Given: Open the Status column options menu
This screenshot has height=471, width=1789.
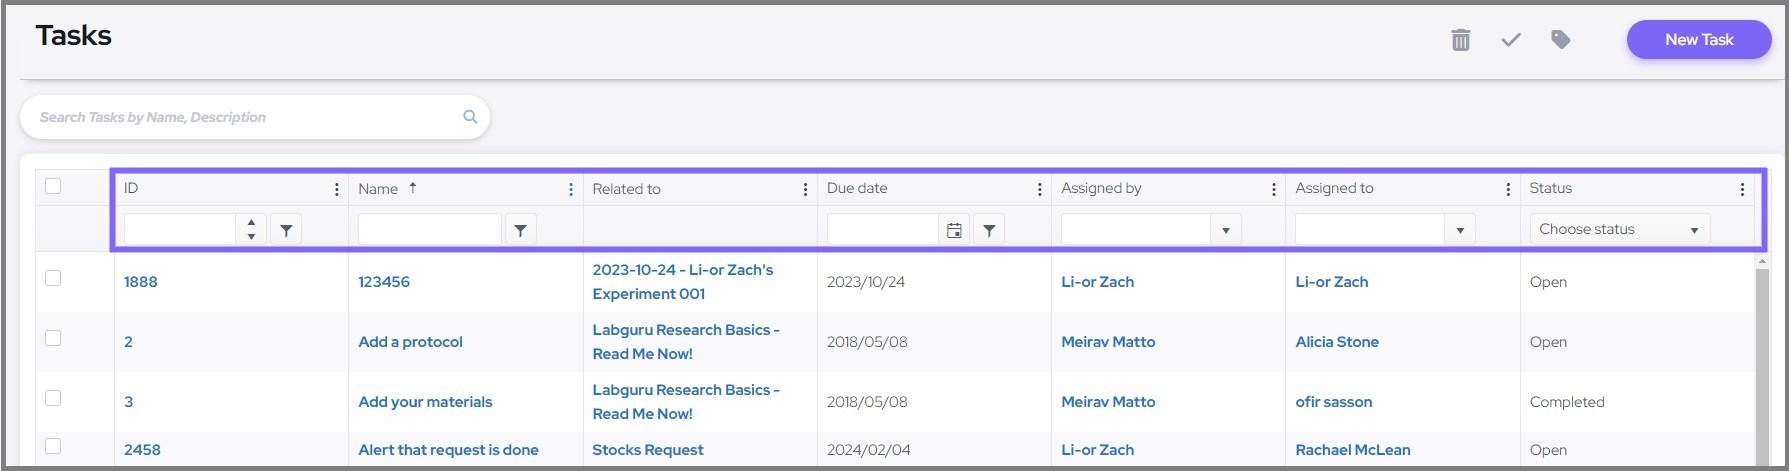Looking at the screenshot, I should coord(1742,189).
